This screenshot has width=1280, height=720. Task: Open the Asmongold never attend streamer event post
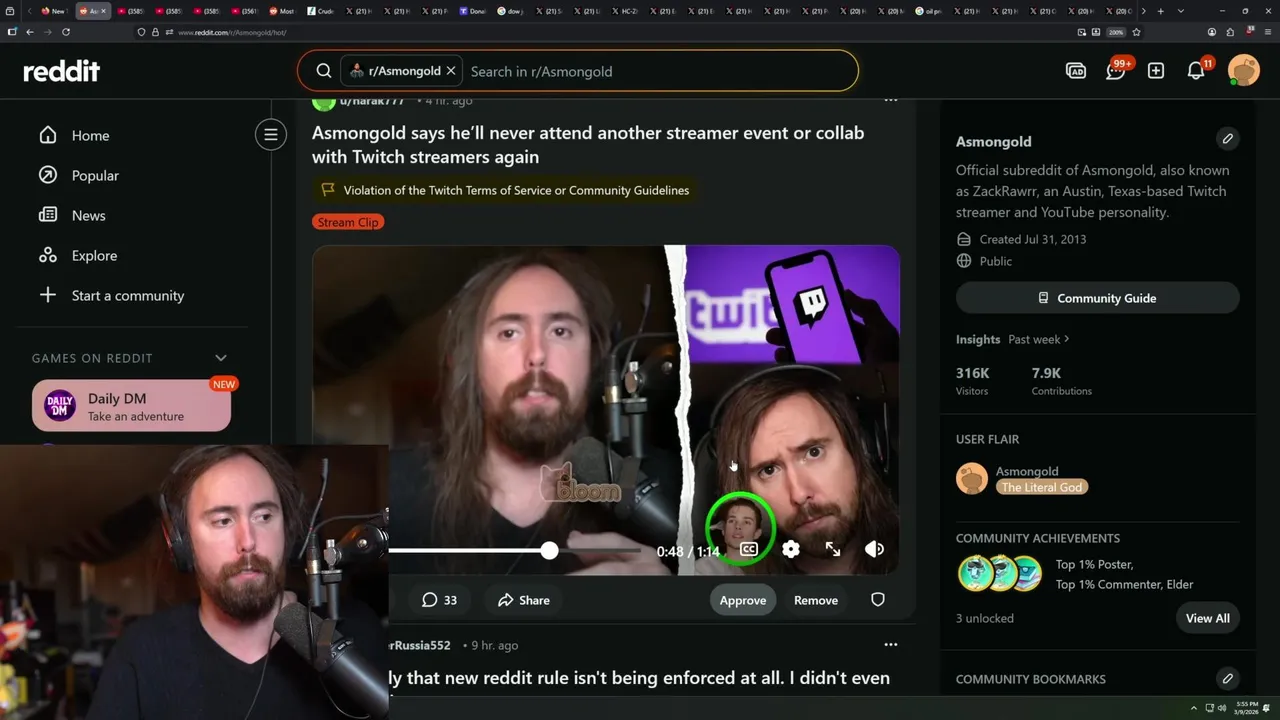[588, 144]
